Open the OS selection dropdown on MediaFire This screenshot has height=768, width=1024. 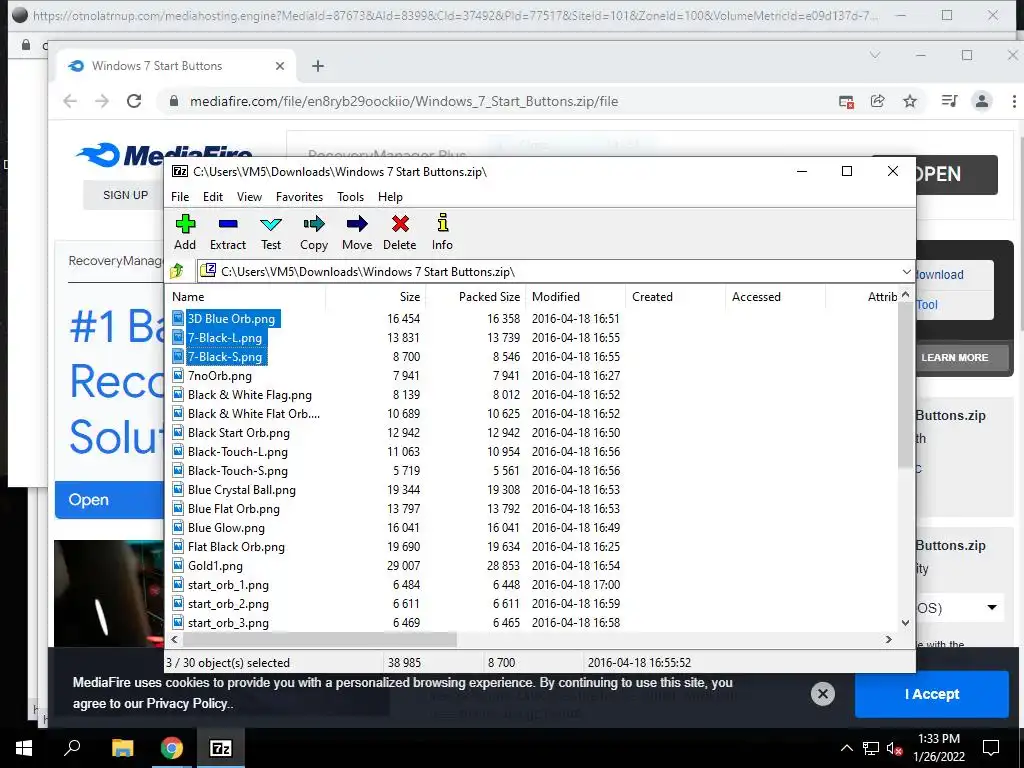click(992, 608)
